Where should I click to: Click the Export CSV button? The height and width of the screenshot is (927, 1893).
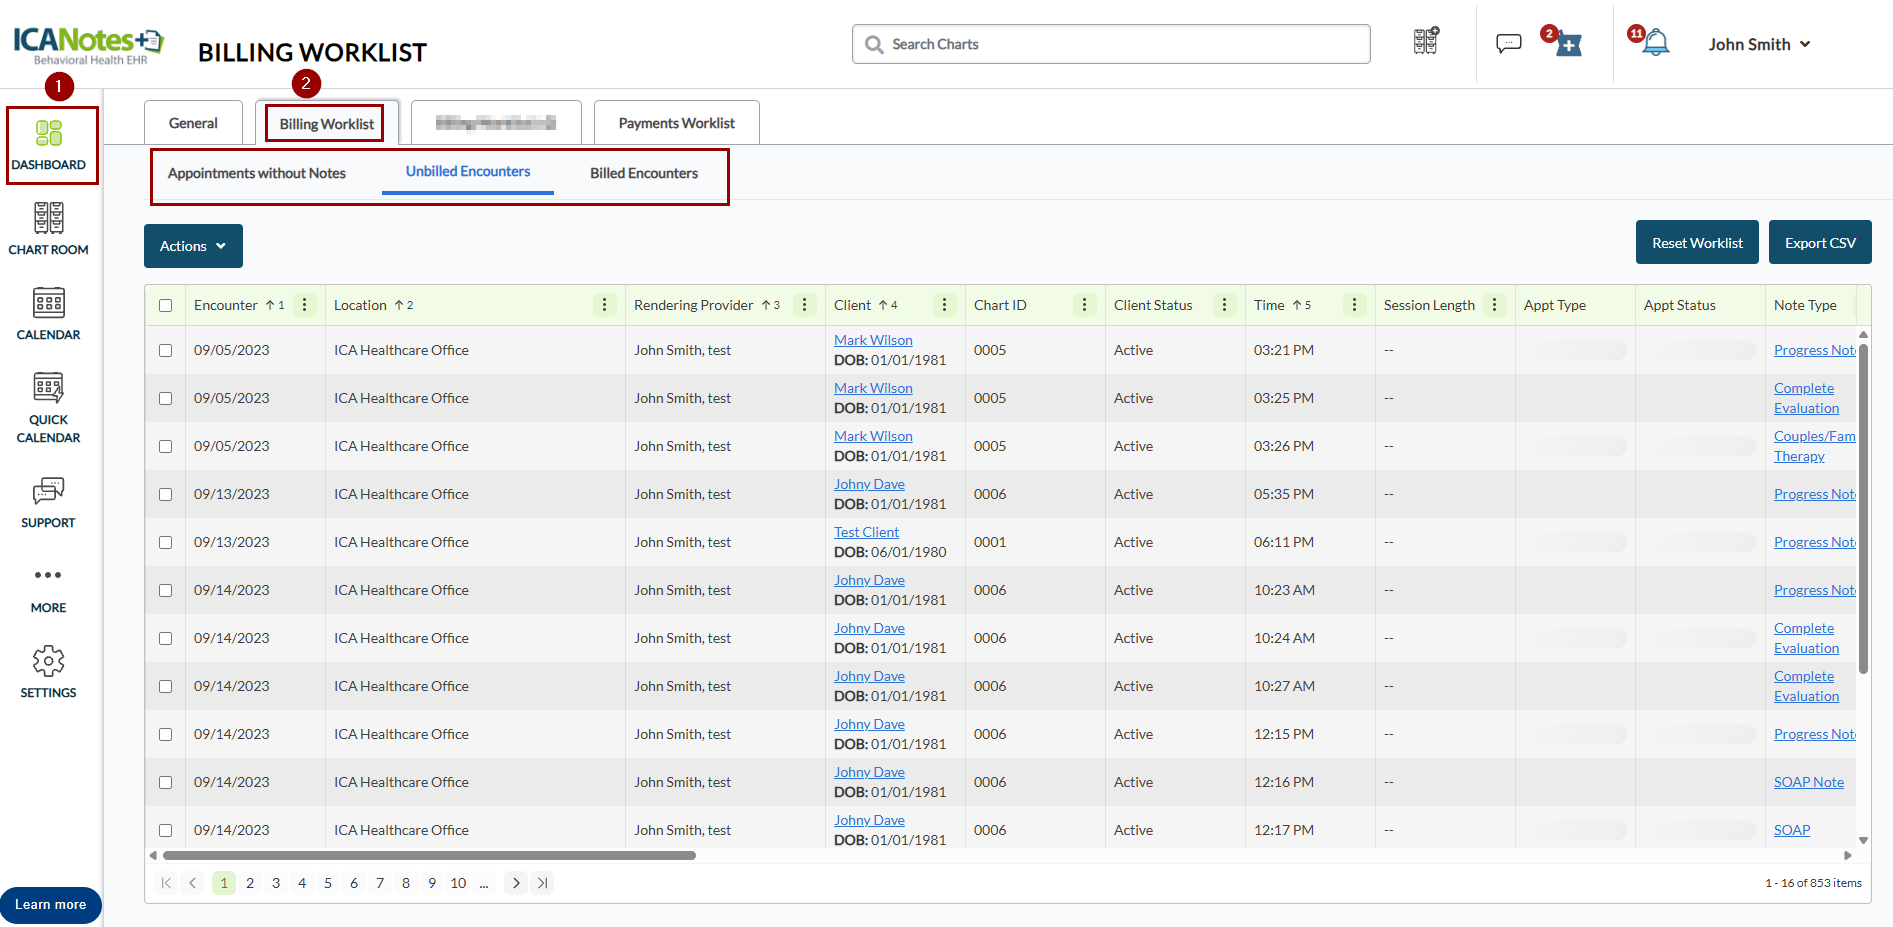[1819, 243]
